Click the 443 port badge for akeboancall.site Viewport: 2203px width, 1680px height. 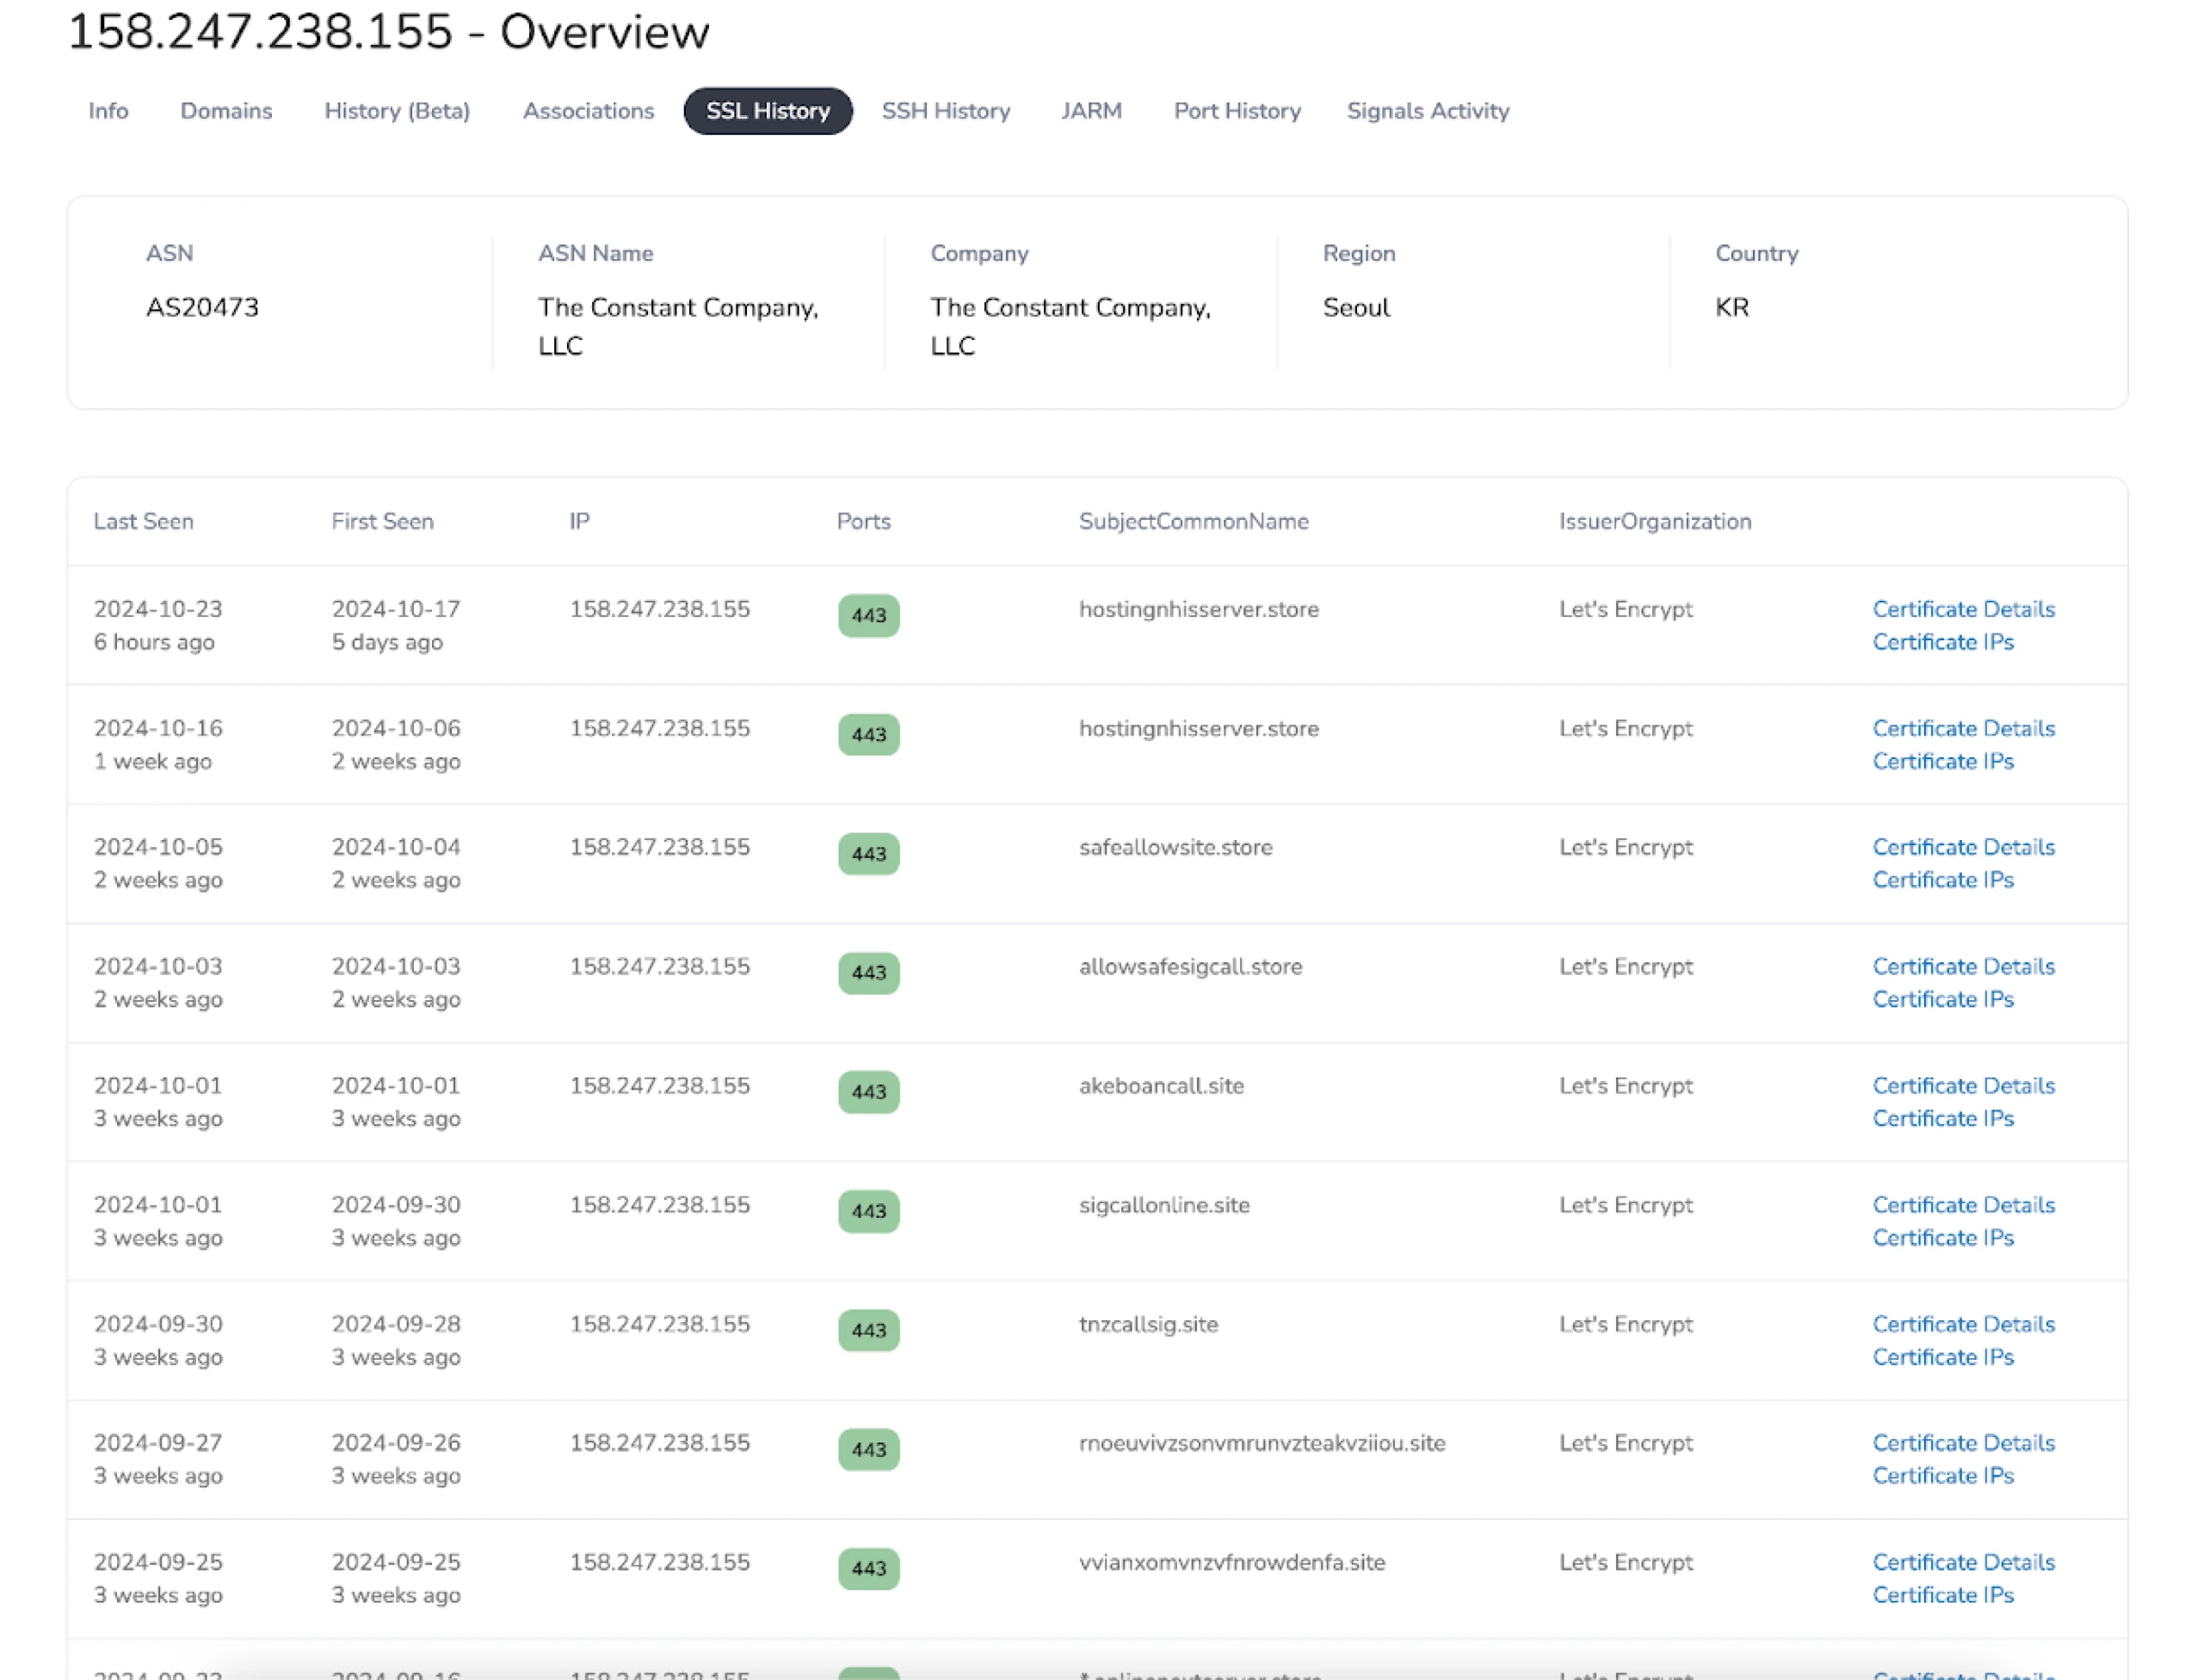(x=868, y=1092)
